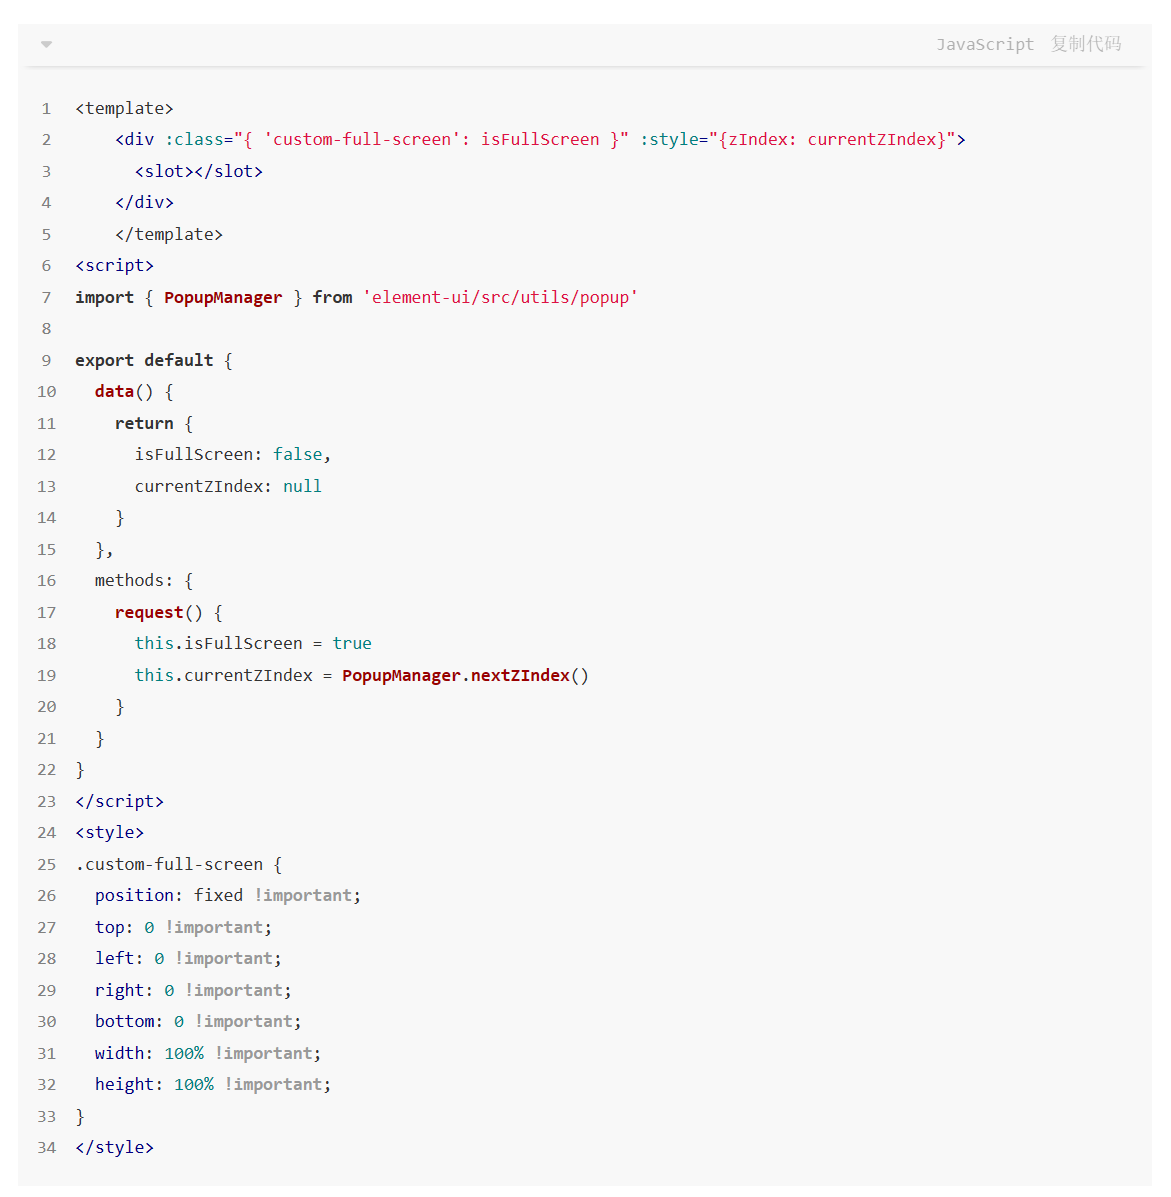Screen dimensions: 1171x1197
Task: Click the <template> opening tag on line 1
Action: tap(124, 108)
